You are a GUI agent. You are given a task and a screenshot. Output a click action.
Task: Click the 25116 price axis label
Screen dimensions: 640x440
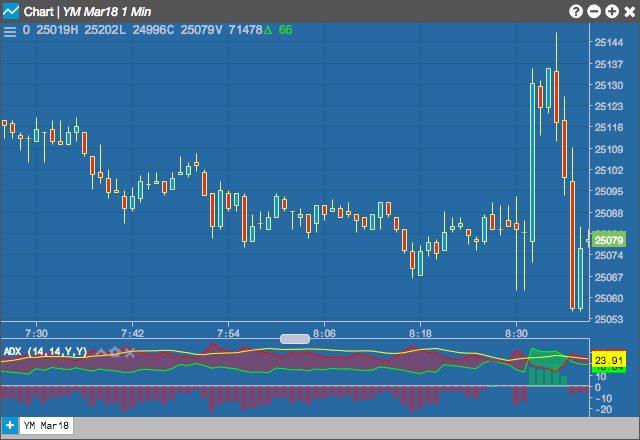pyautogui.click(x=609, y=127)
